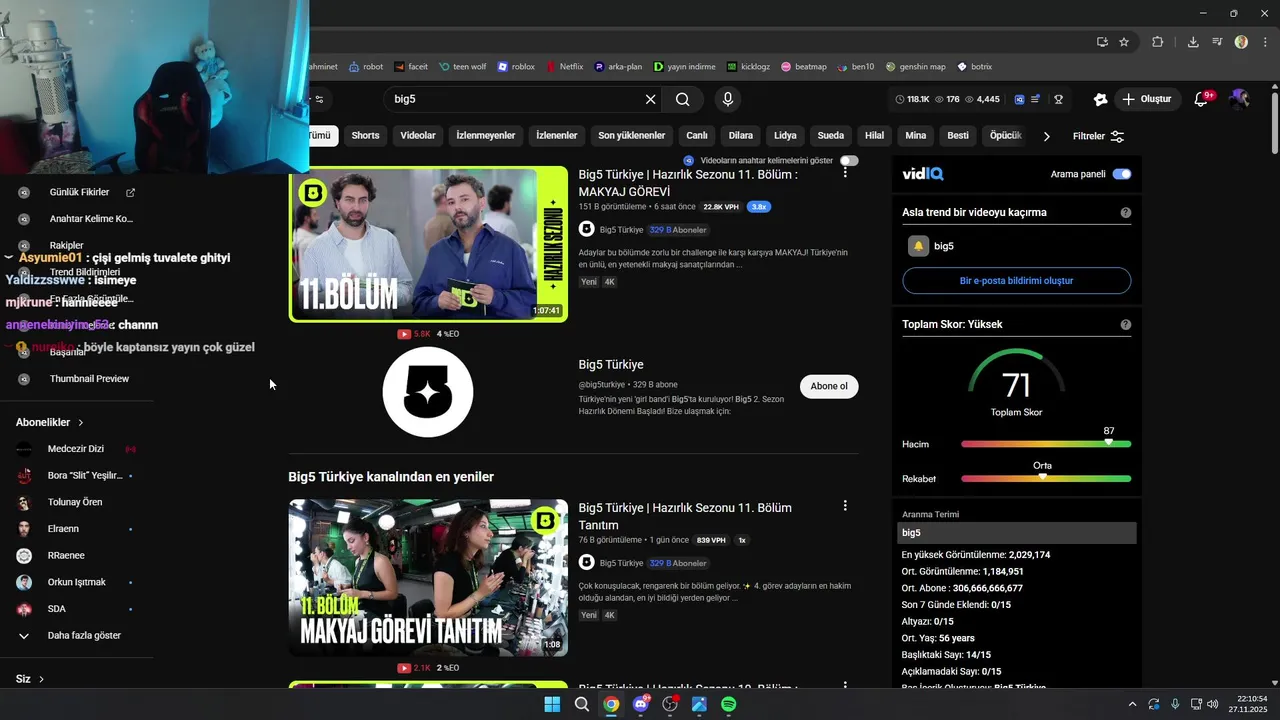
Task: Toggle the Arama paneli switch
Action: coord(1122,174)
